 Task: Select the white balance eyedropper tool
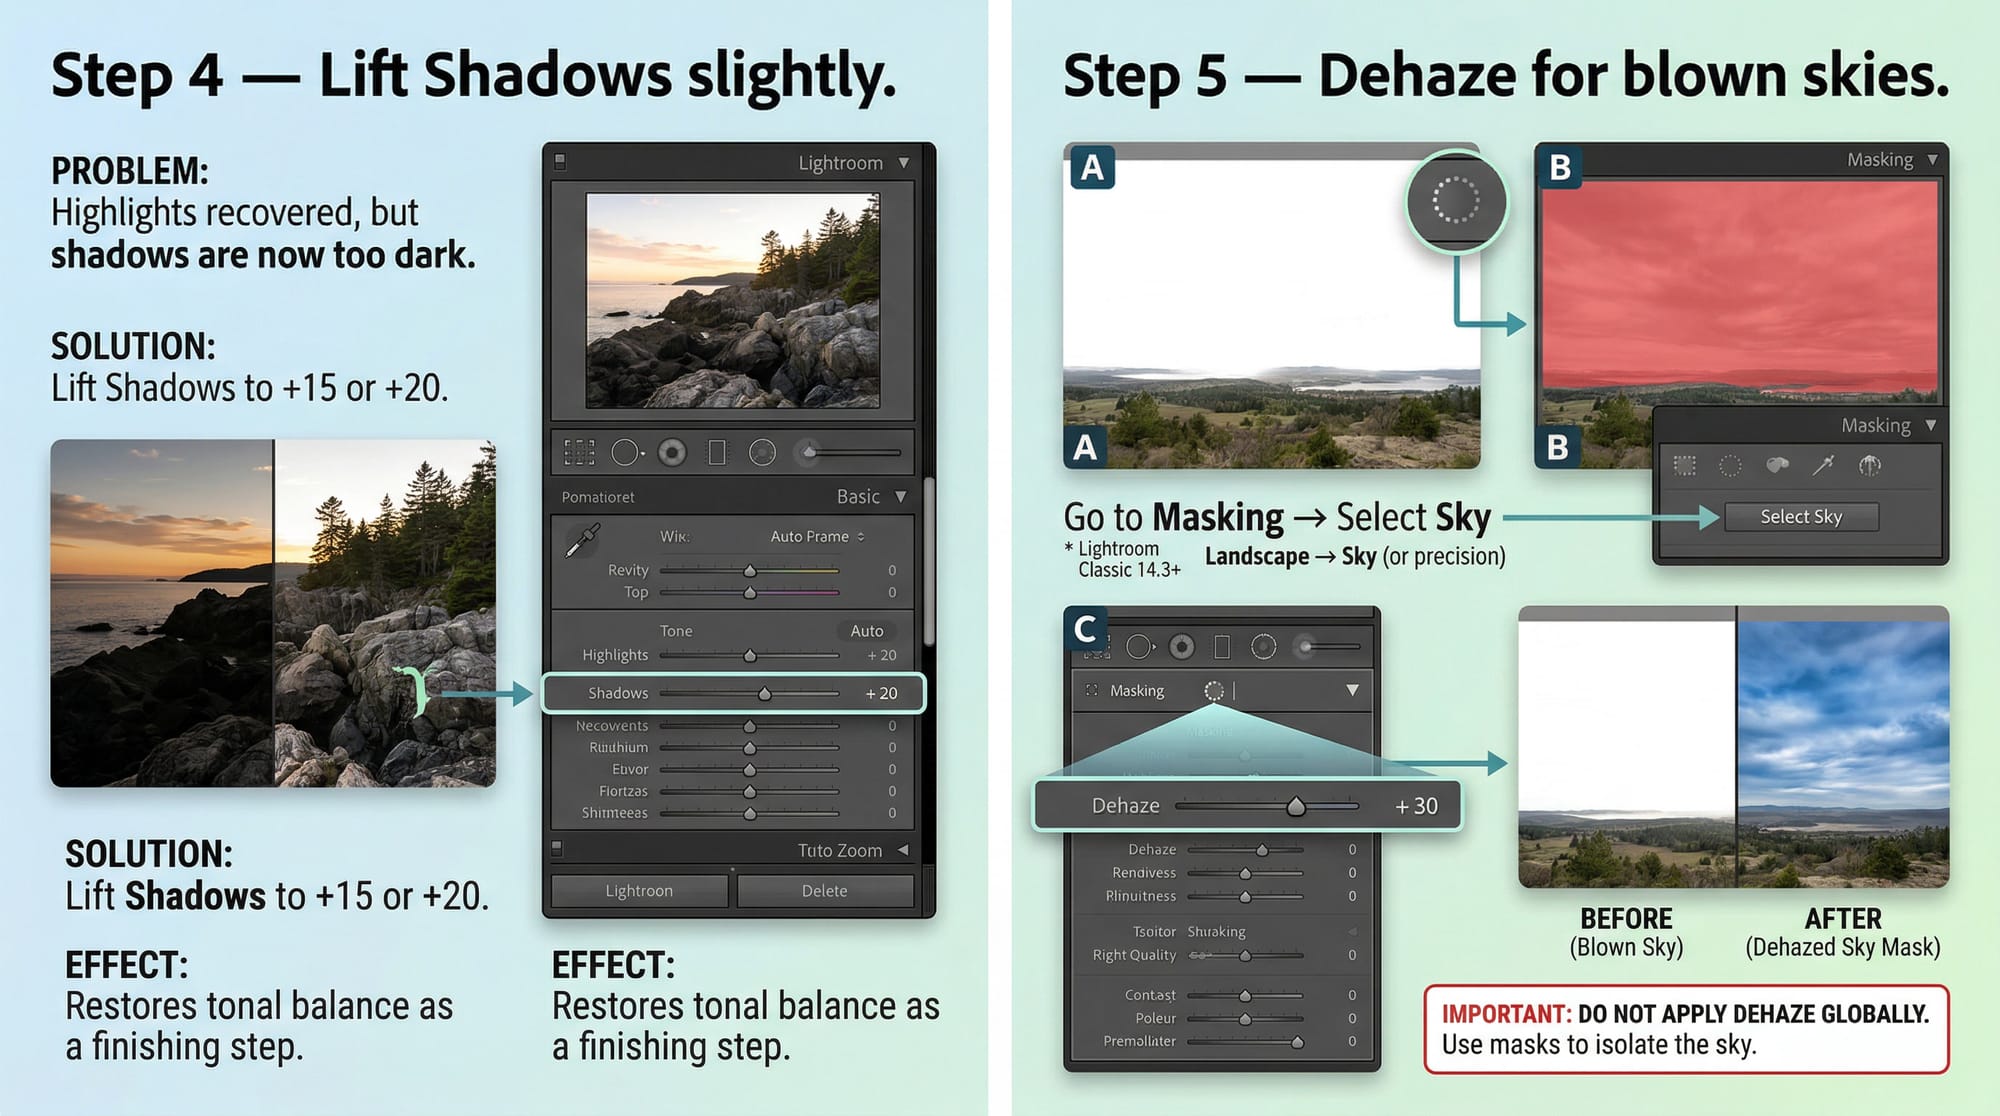(582, 541)
